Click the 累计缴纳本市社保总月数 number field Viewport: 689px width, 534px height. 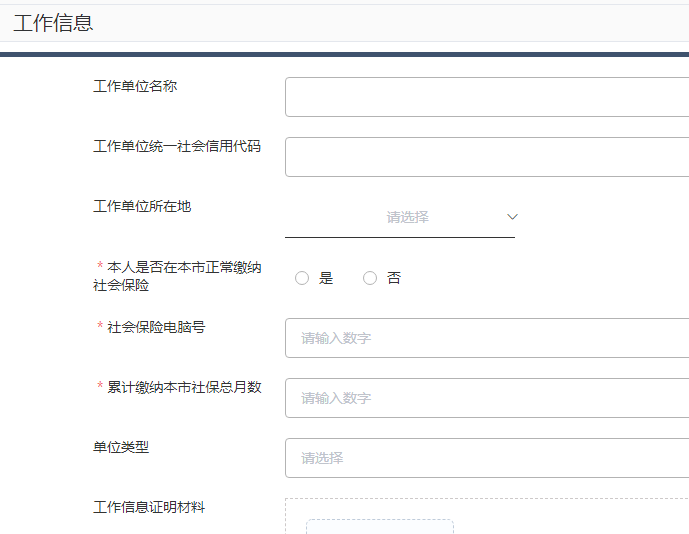click(x=487, y=398)
